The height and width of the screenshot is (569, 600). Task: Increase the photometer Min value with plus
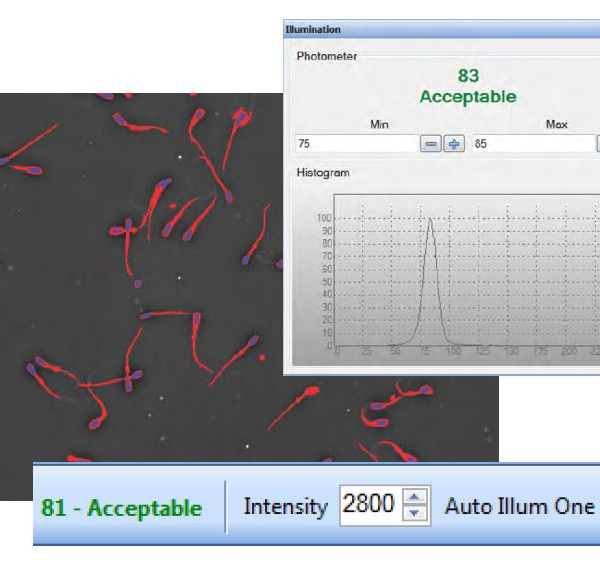454,144
